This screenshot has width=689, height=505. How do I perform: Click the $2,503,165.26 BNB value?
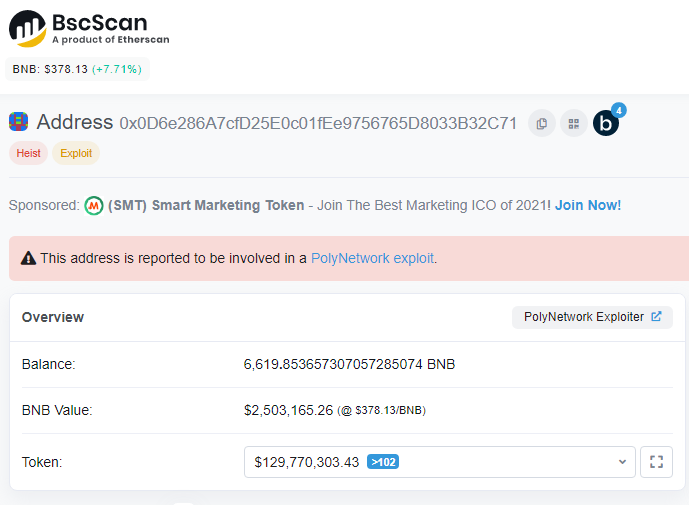(288, 410)
